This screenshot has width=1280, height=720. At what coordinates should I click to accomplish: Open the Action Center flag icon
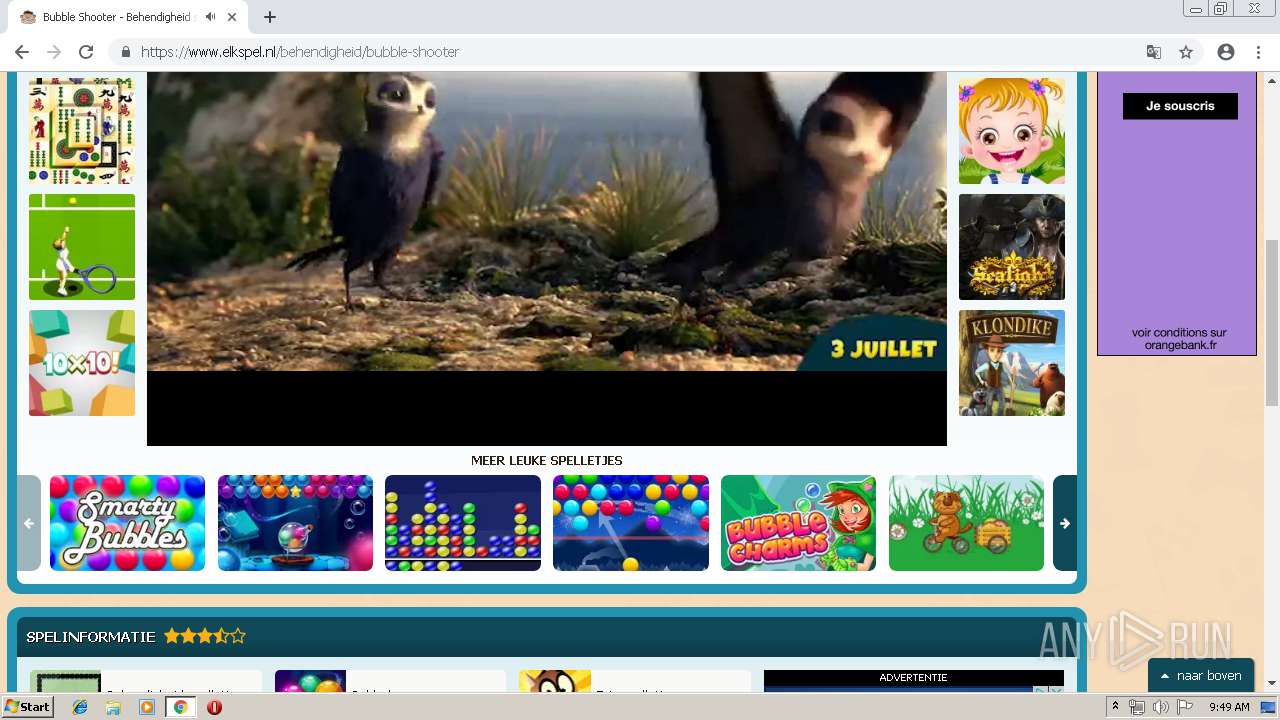tap(1185, 707)
